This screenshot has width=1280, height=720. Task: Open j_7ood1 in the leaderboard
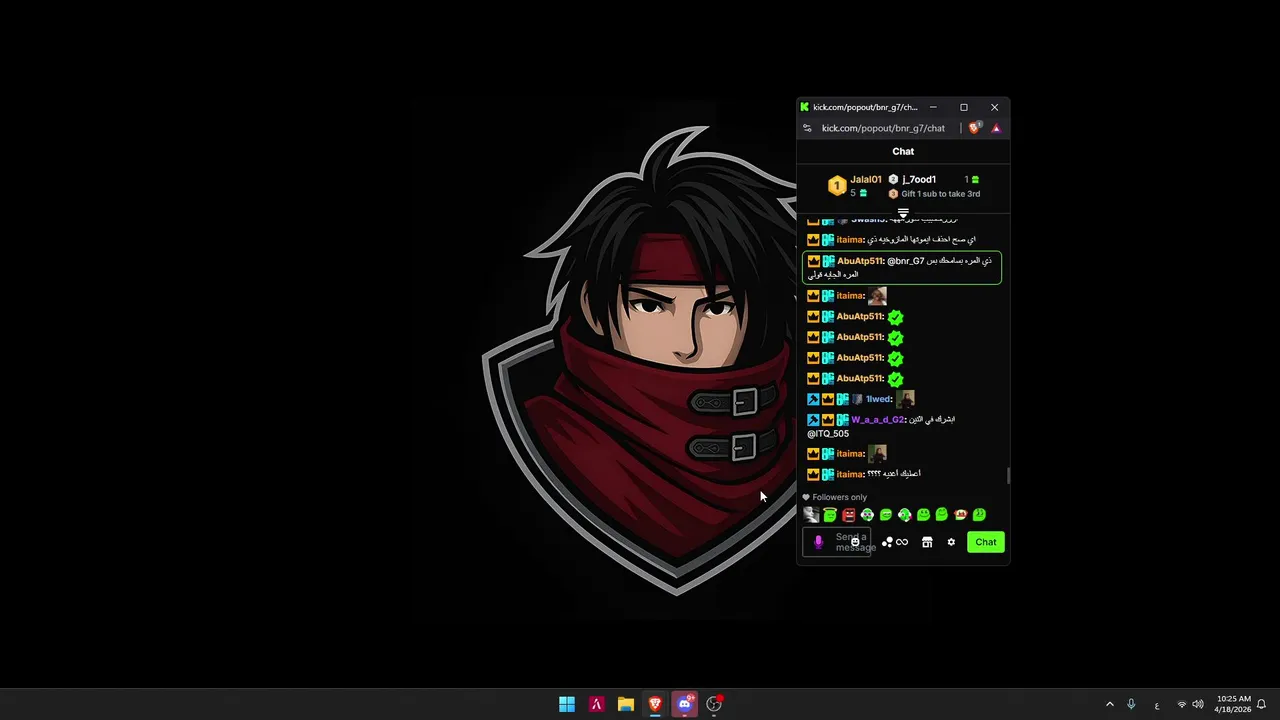click(919, 180)
